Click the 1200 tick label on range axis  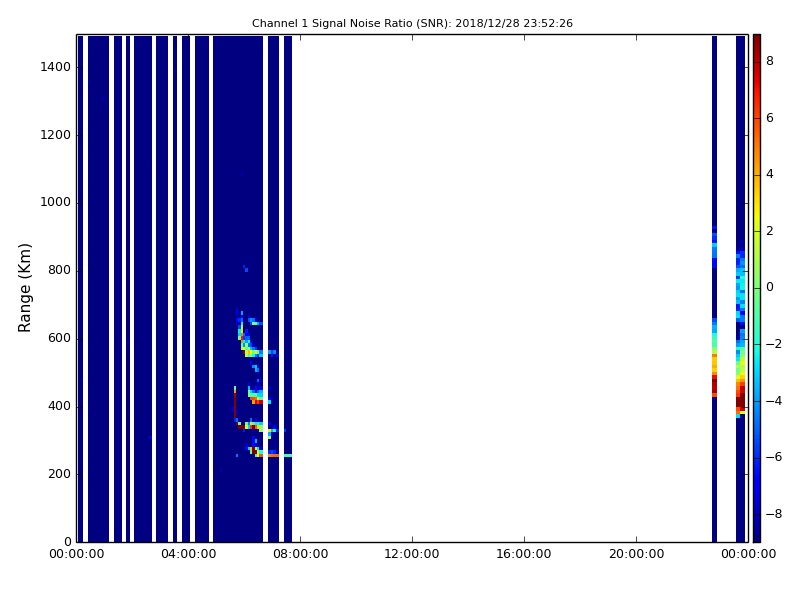[x=55, y=135]
